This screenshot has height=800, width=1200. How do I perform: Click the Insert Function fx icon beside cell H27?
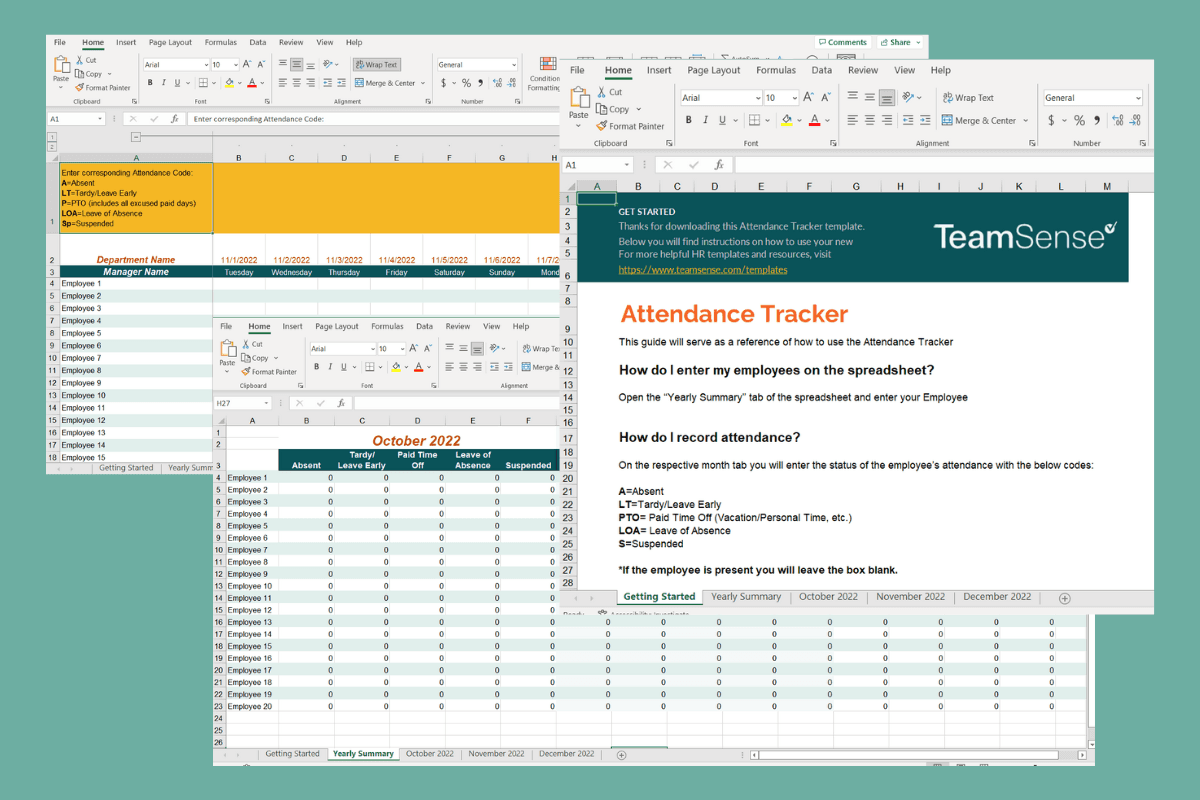click(x=341, y=403)
